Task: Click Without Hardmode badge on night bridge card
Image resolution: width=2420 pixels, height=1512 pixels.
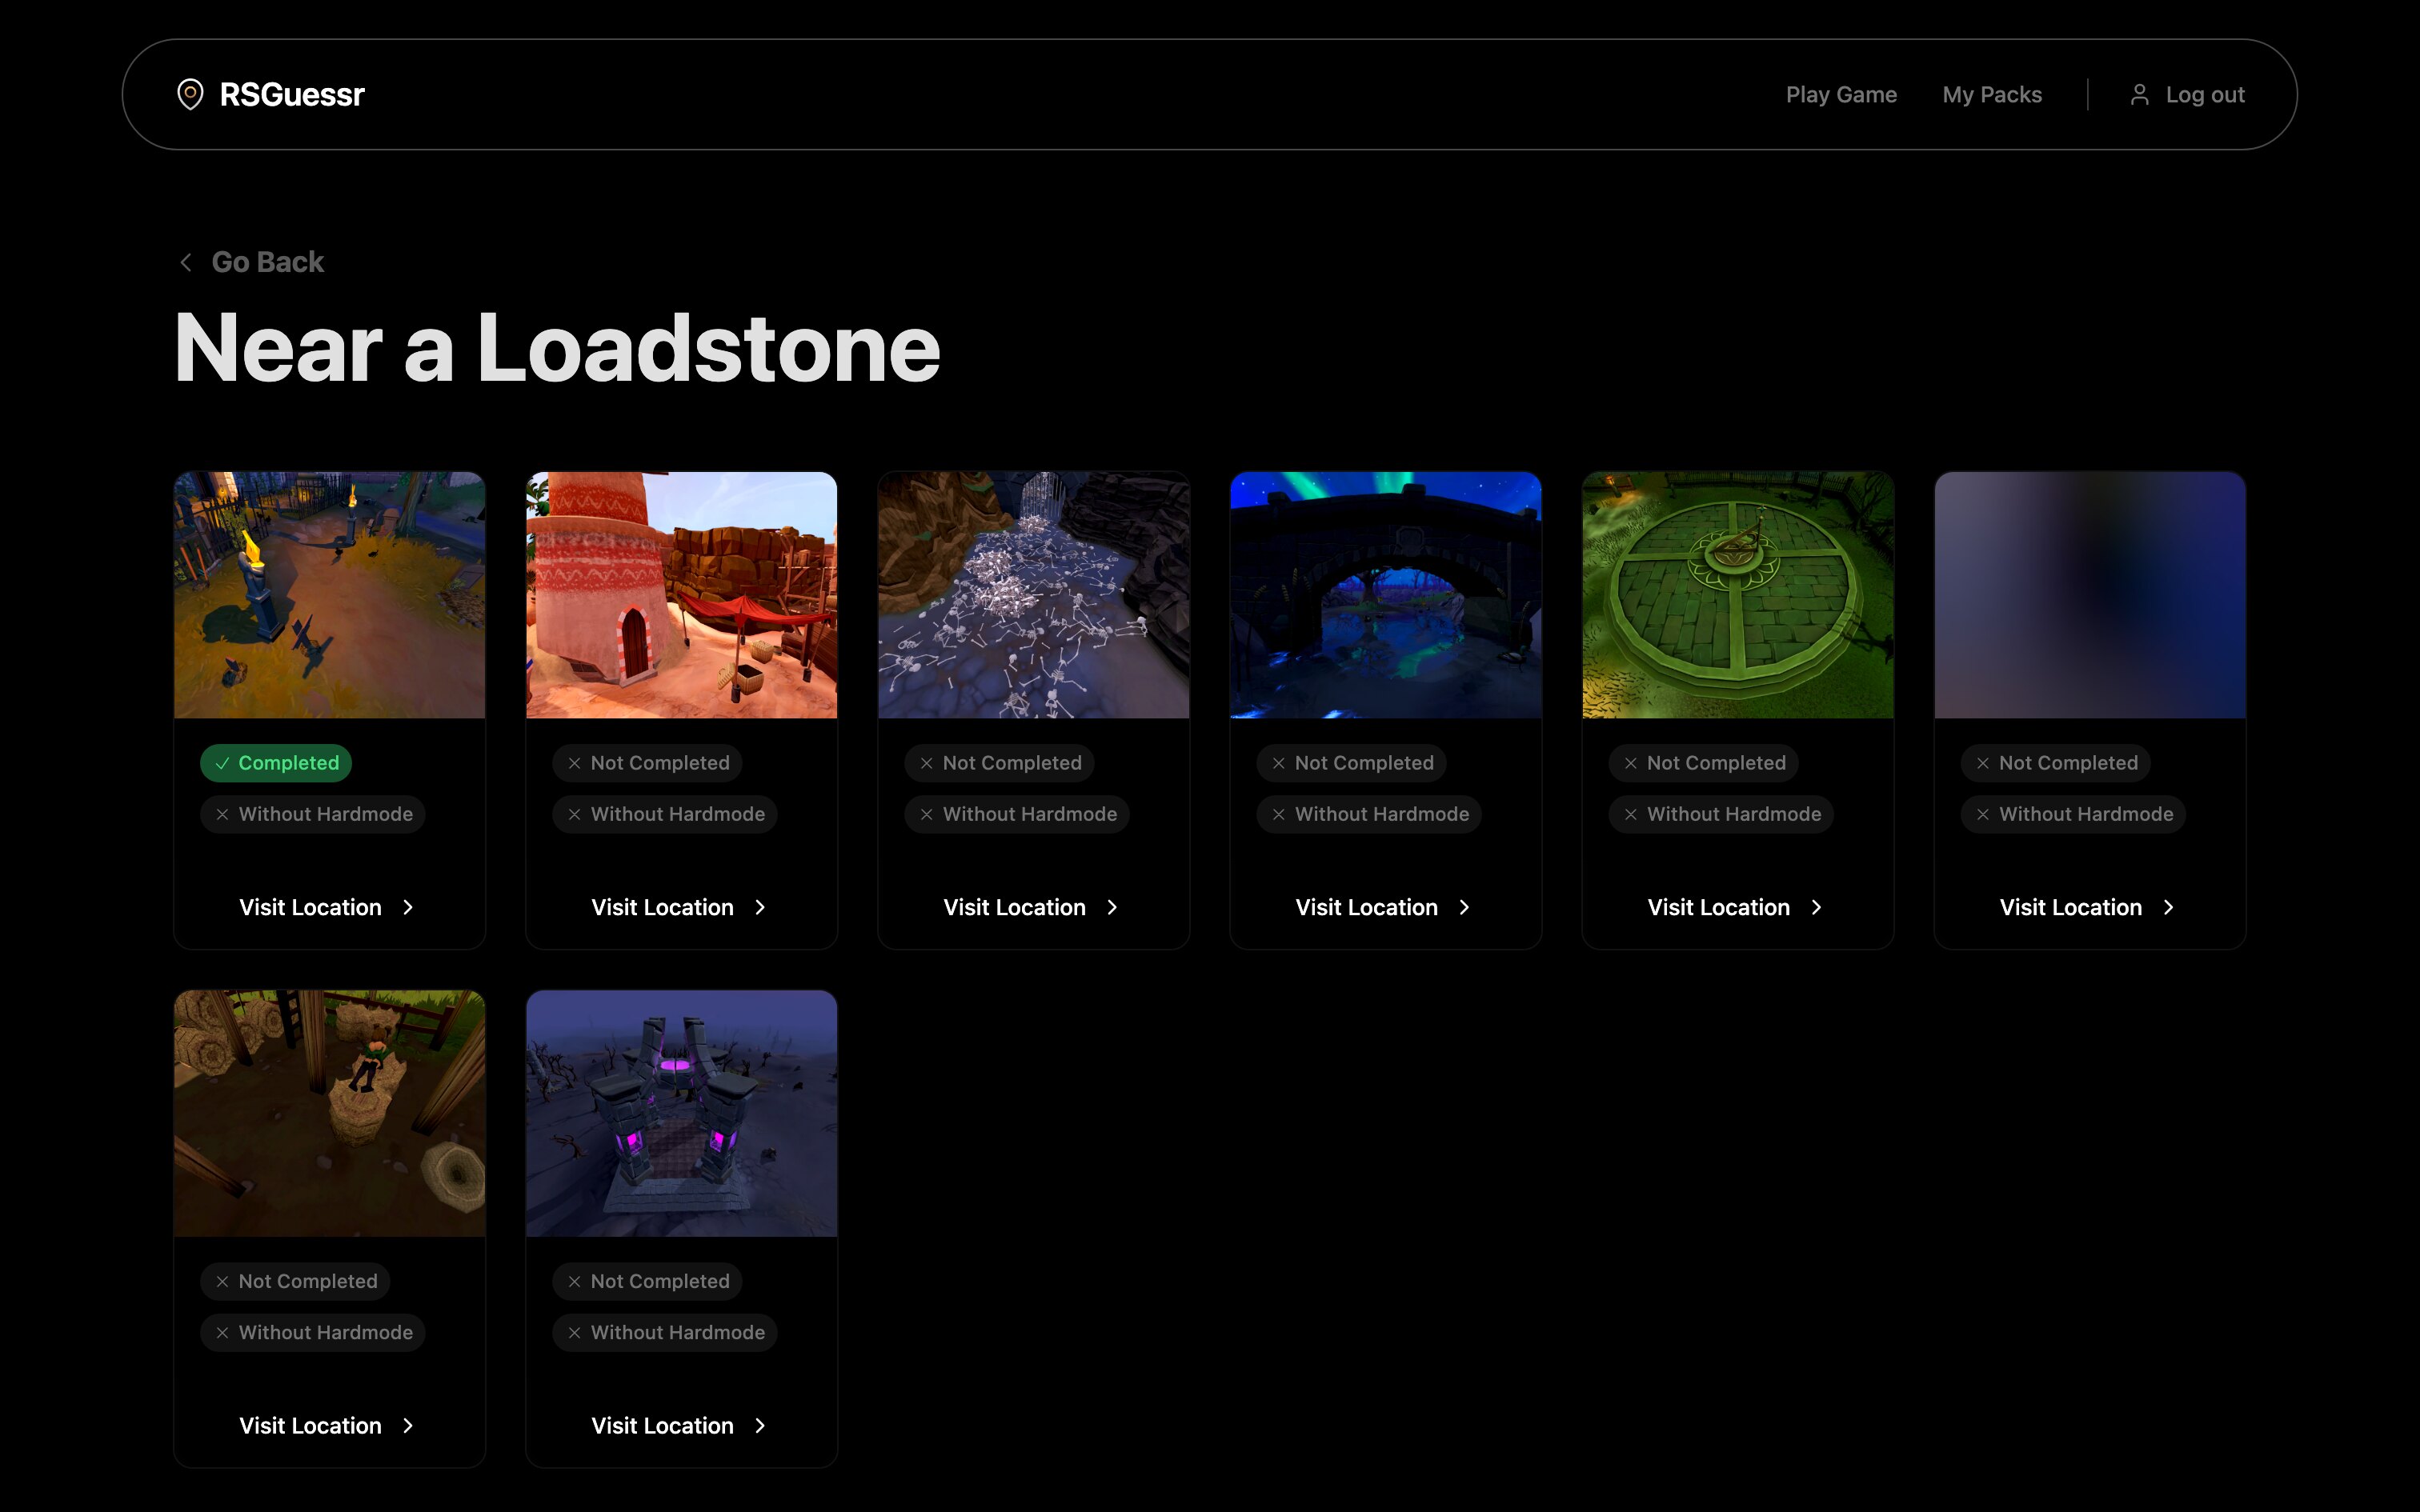Action: [1369, 814]
